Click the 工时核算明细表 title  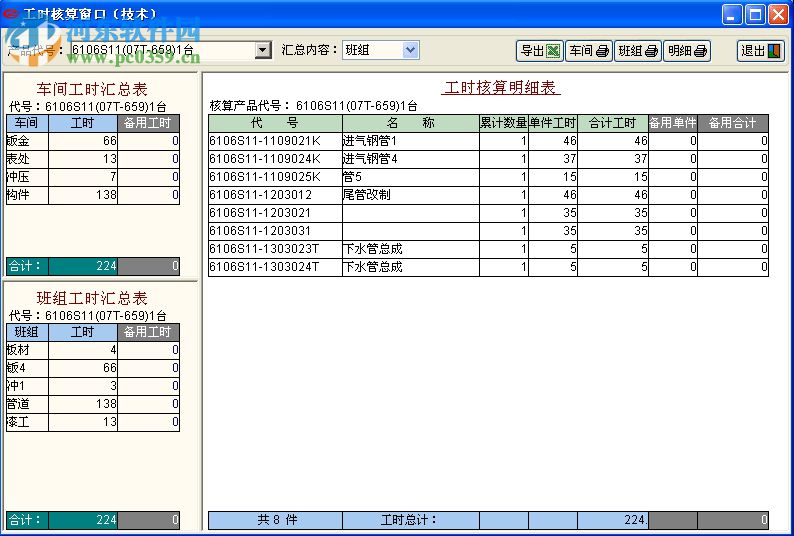(x=501, y=88)
